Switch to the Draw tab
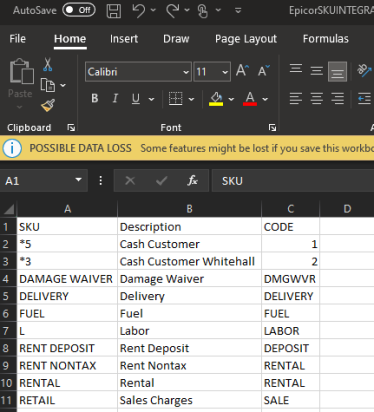Screen dimensions: 374x412 176,39
